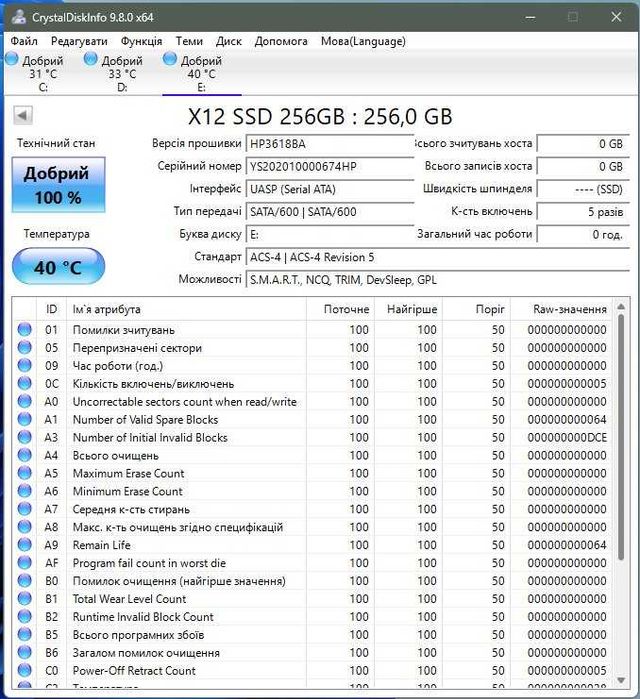
Task: Click the power on hours value 0 год.
Action: pyautogui.click(x=583, y=234)
